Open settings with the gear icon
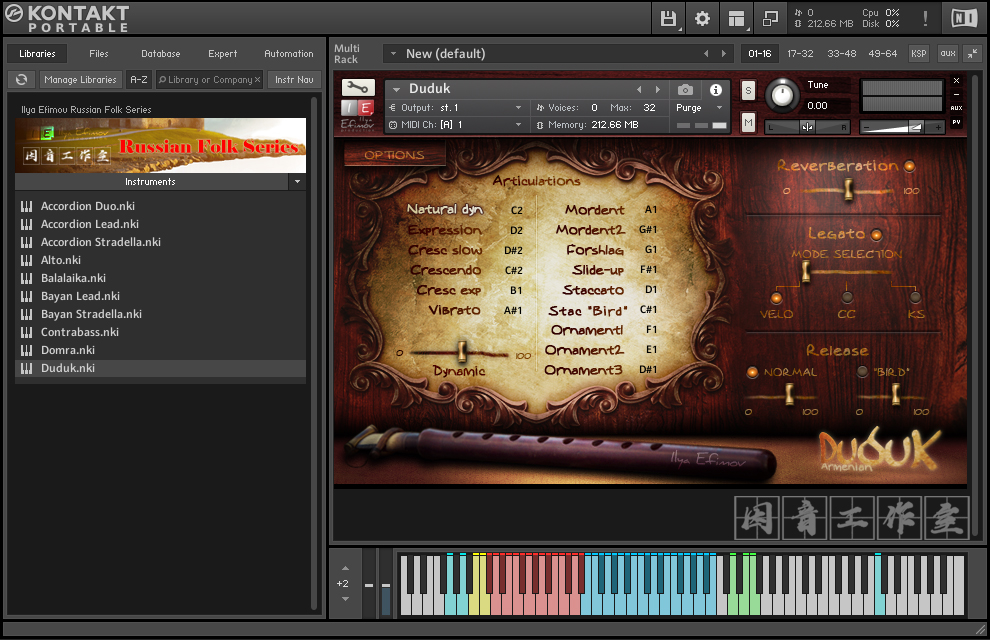990x640 pixels. tap(702, 18)
